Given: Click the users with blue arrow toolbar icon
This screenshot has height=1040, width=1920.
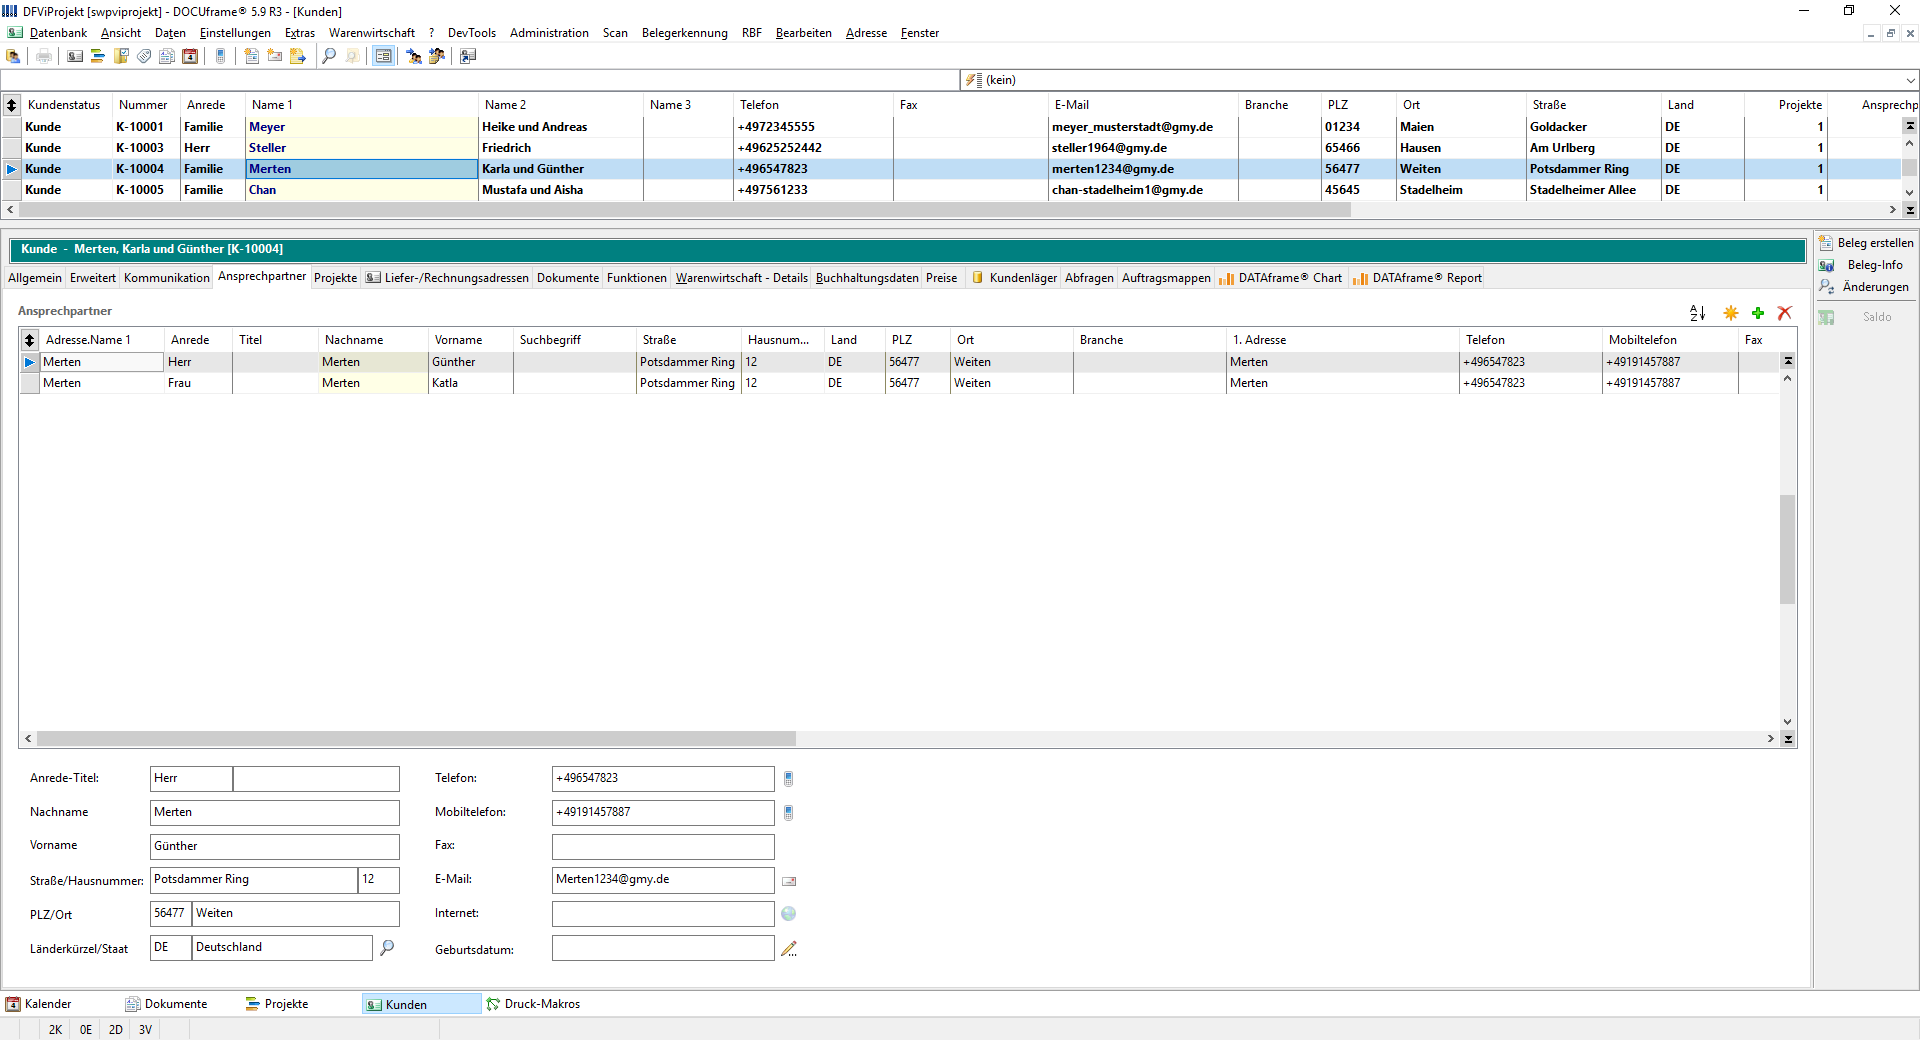Looking at the screenshot, I should click(414, 56).
